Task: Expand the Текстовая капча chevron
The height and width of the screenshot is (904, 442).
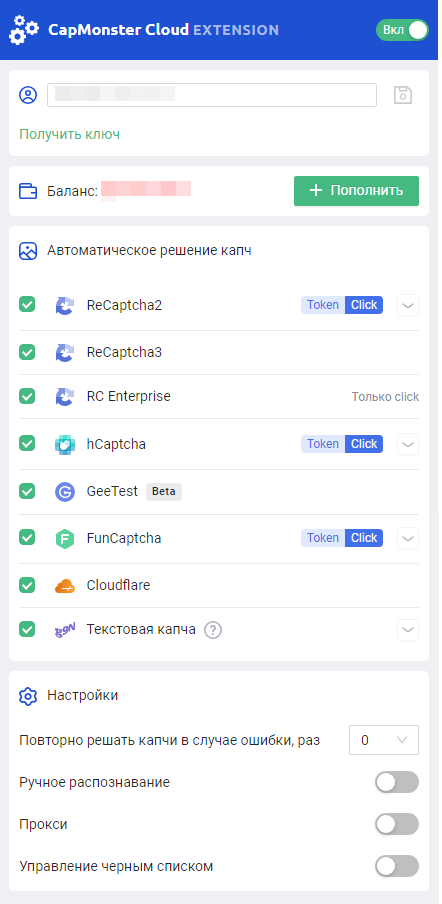Action: tap(408, 630)
